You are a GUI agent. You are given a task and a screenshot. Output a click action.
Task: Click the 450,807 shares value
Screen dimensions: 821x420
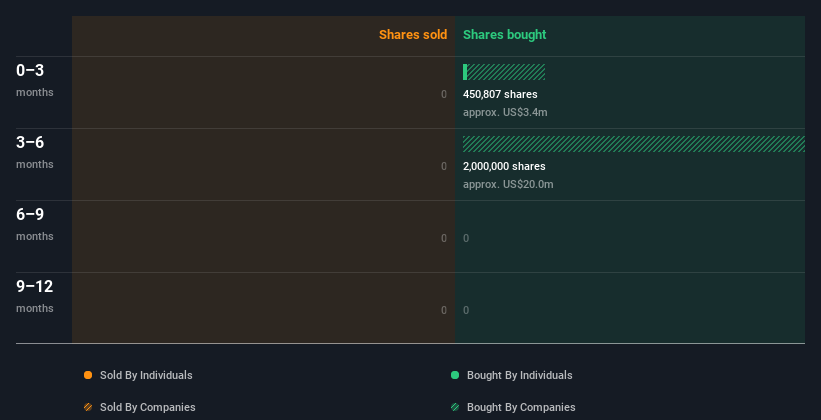pyautogui.click(x=500, y=94)
